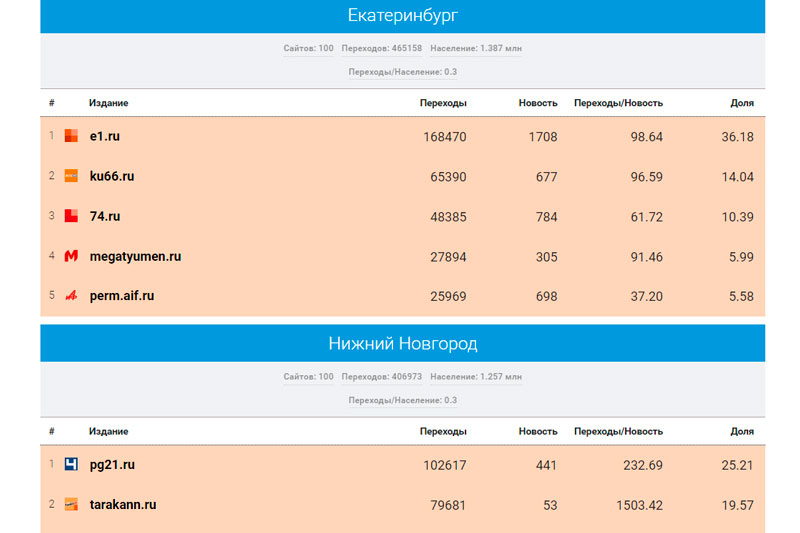Sort Нижний Новгород table by Издание column
The image size is (800, 533).
click(108, 432)
